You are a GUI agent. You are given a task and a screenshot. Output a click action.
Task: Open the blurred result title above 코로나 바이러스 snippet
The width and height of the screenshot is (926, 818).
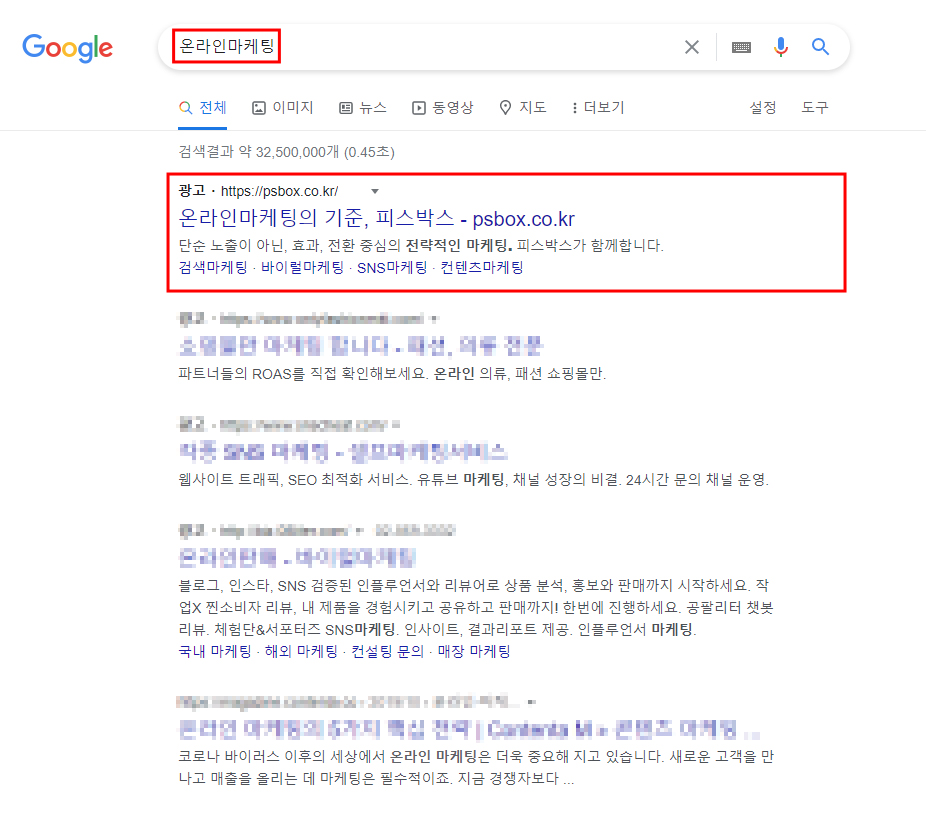click(469, 729)
